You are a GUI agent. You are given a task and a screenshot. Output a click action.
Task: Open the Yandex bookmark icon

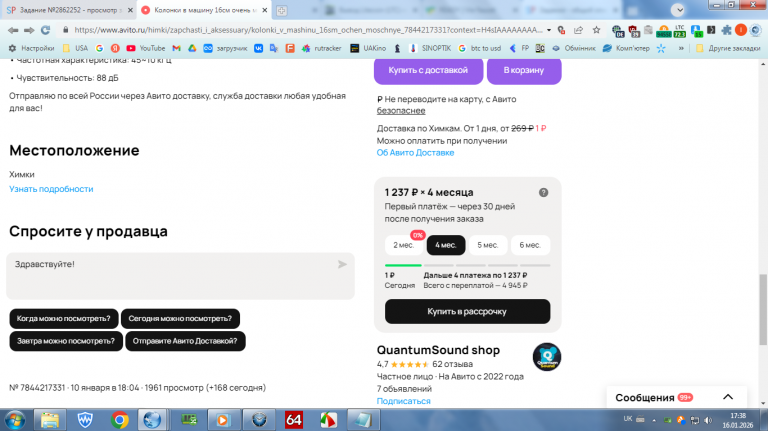[115, 48]
